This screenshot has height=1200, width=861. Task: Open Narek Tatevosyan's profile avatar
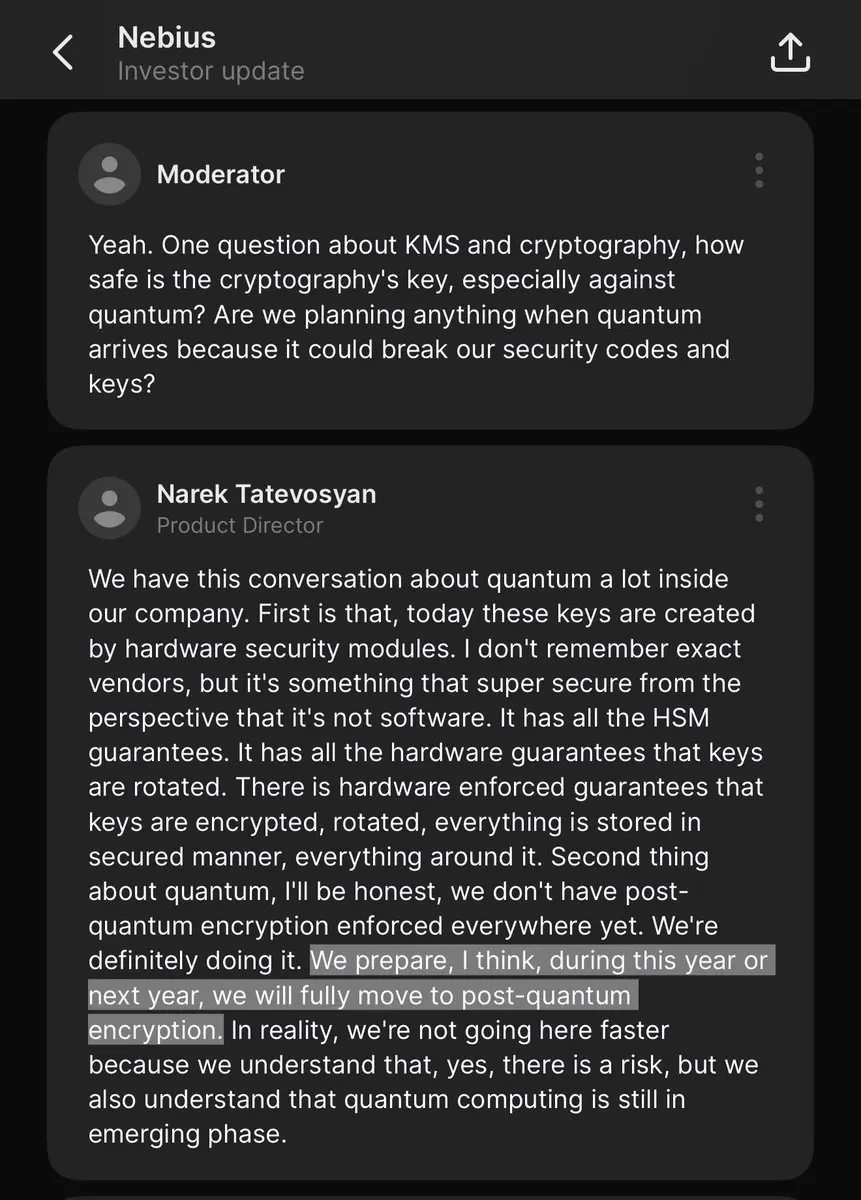tap(109, 508)
